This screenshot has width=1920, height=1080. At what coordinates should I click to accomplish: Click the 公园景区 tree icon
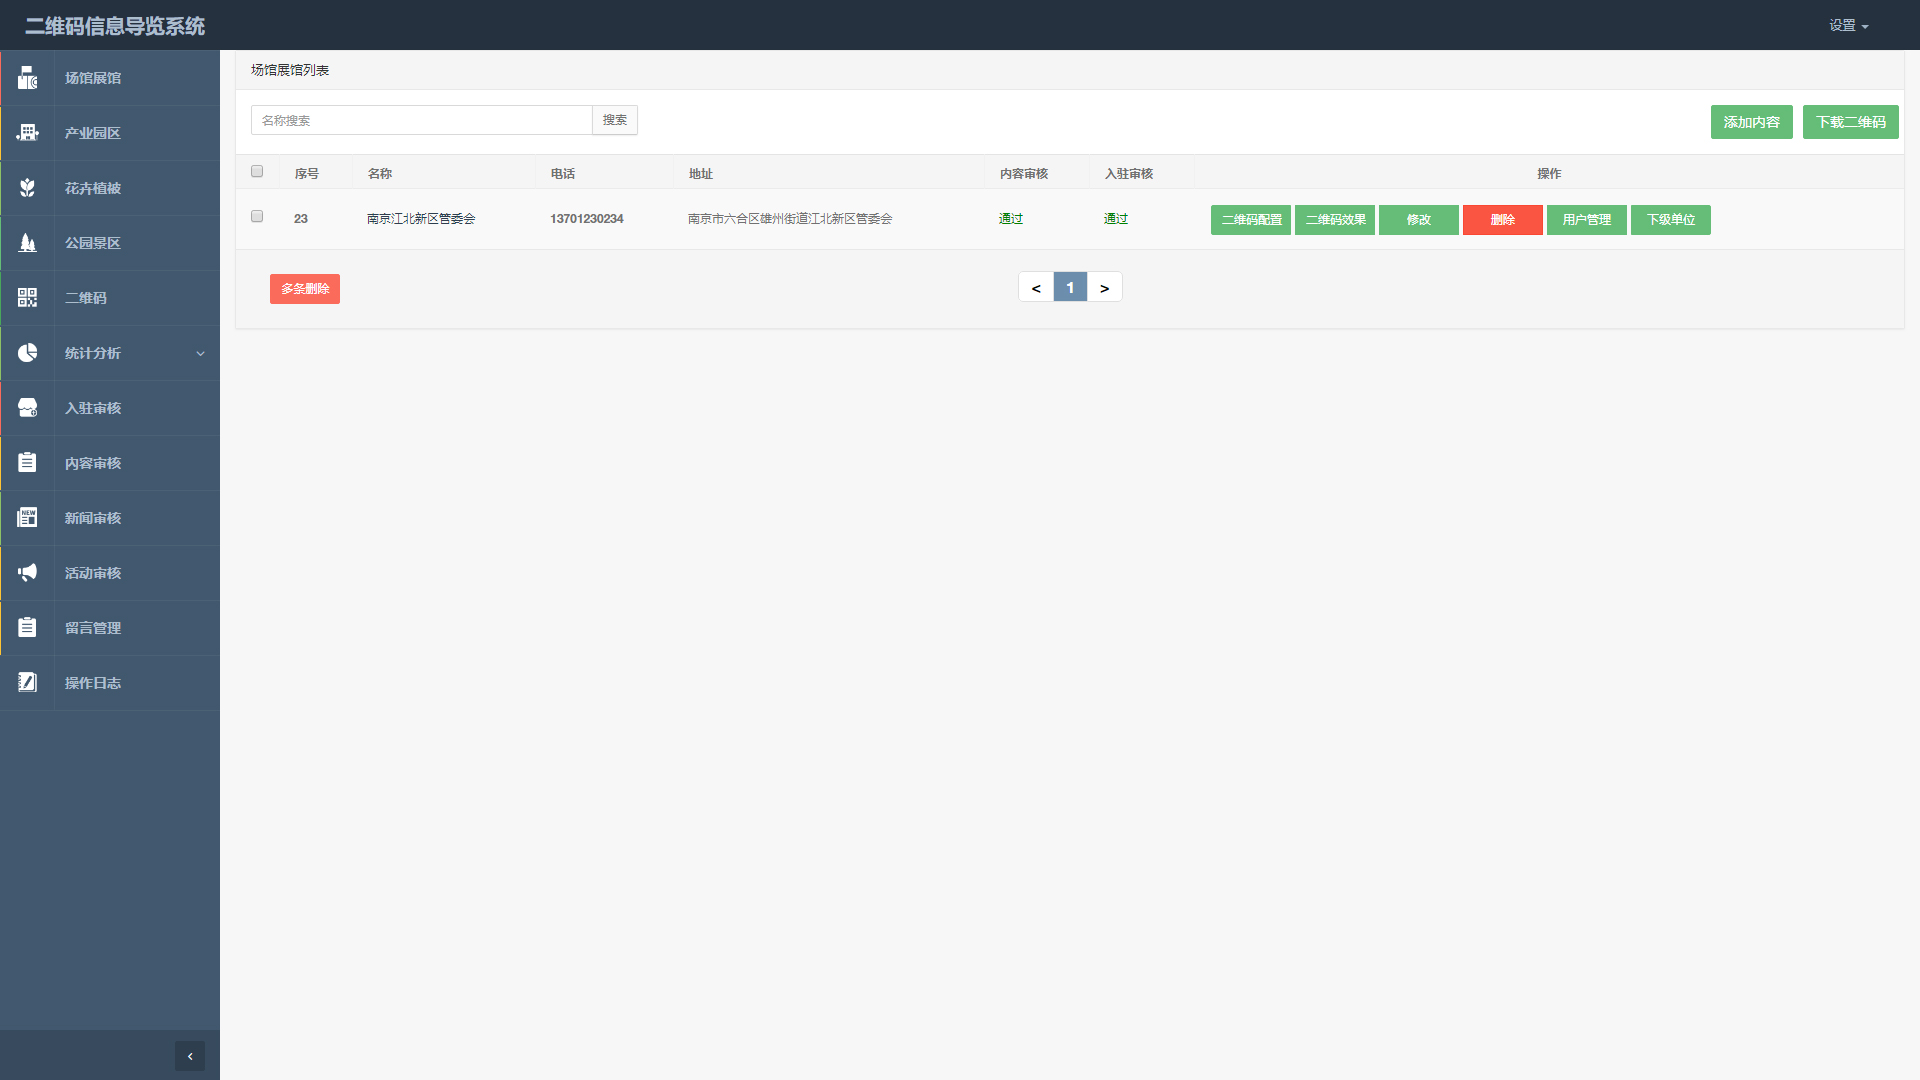coord(27,243)
